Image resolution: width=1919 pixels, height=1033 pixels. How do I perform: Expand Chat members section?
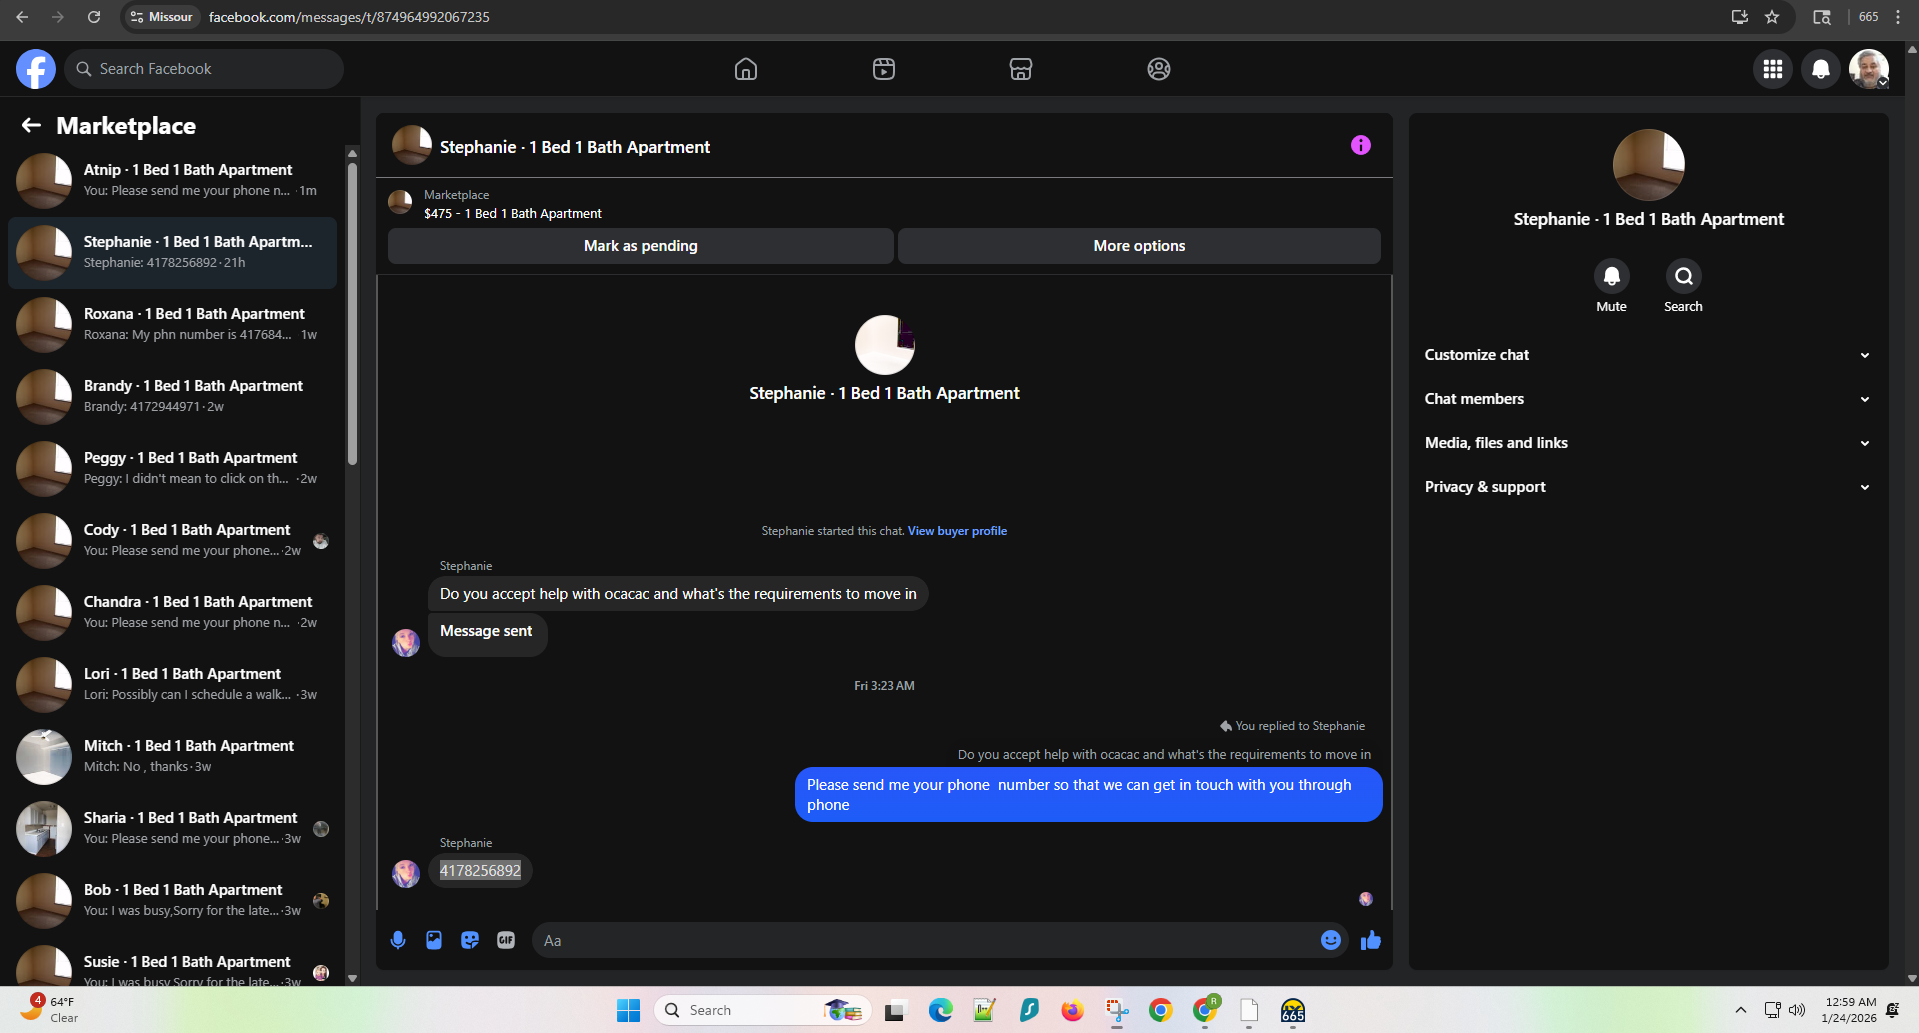pyautogui.click(x=1648, y=399)
